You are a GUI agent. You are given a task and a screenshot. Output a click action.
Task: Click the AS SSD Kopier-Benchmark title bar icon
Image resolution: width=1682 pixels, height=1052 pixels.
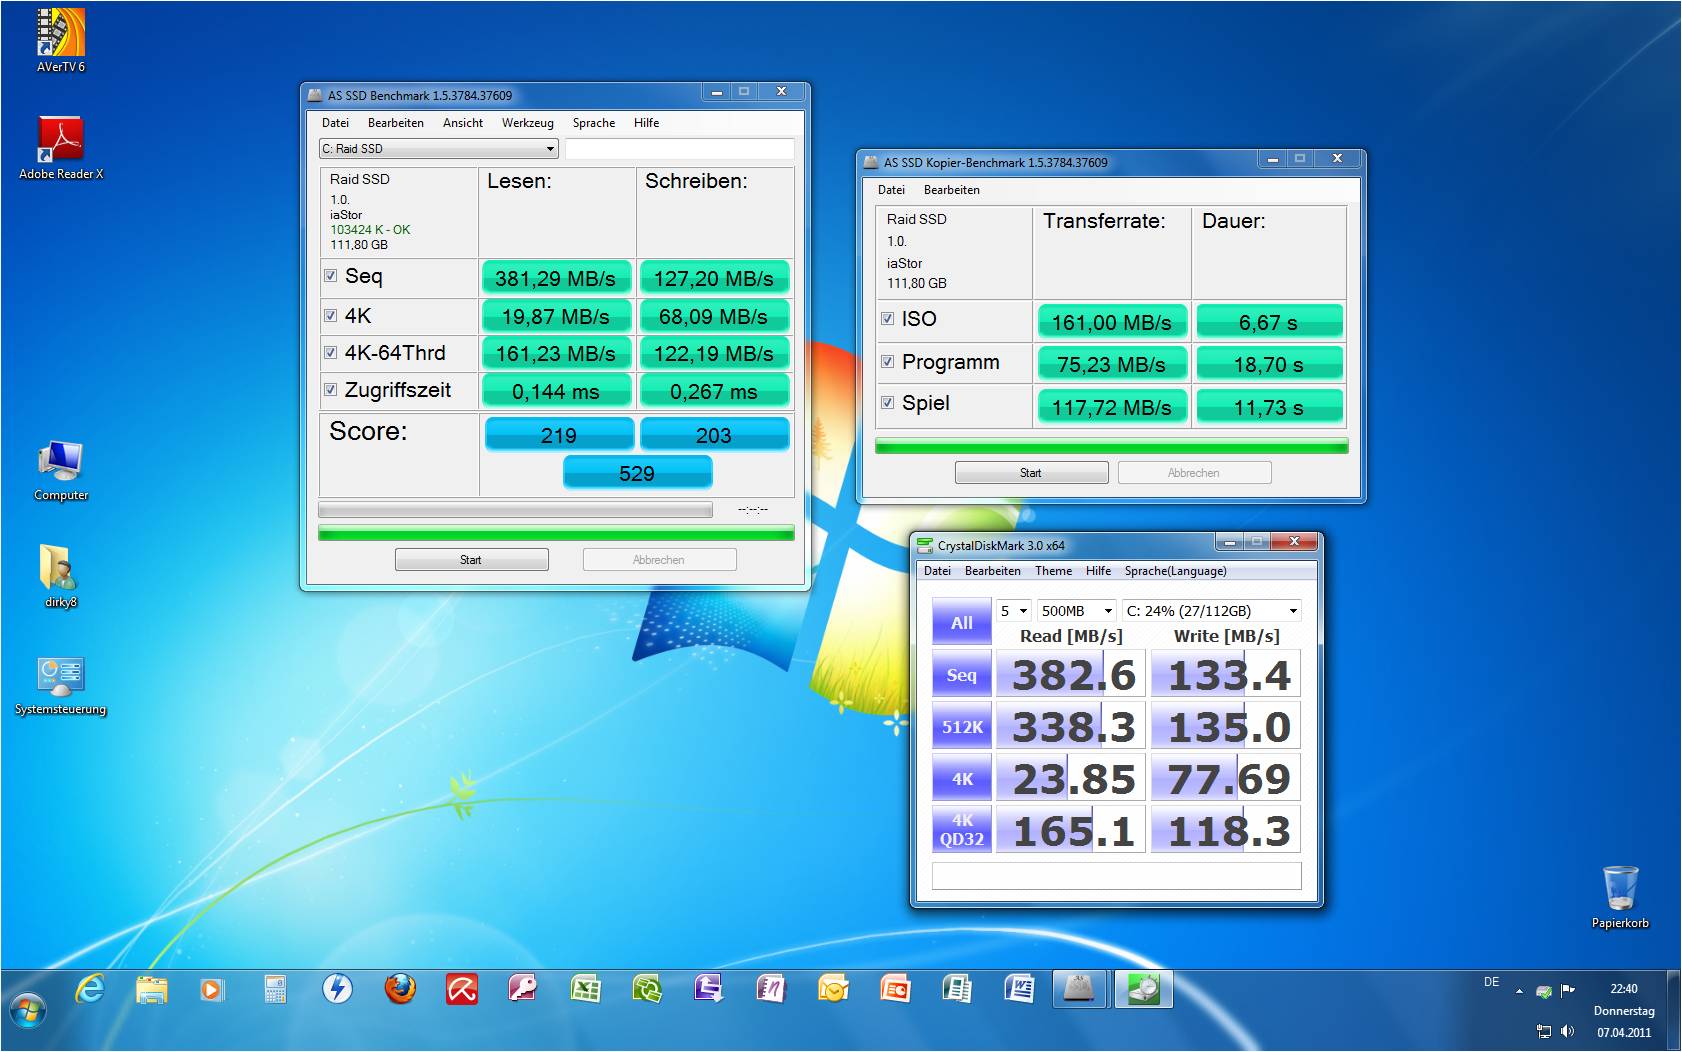tap(871, 162)
